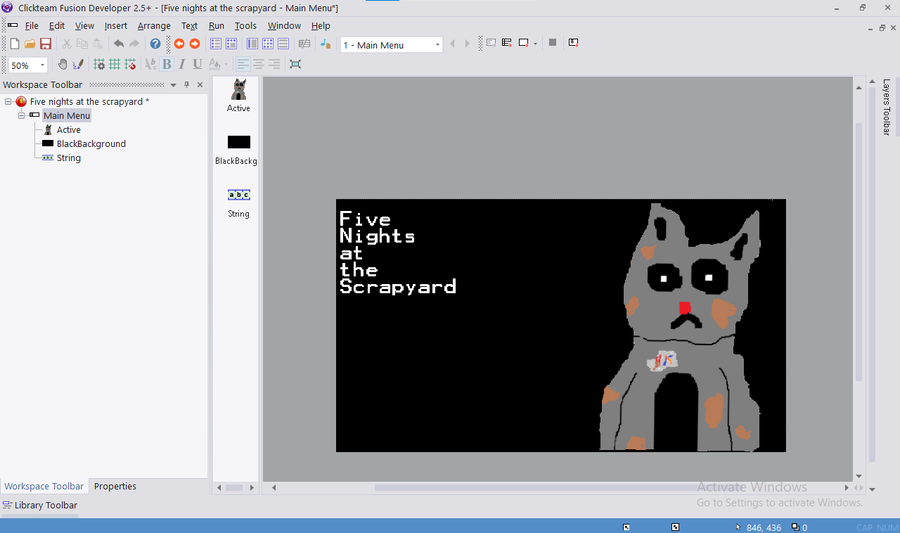Toggle align text left
Screen dimensions: 900x533
tap(243, 64)
